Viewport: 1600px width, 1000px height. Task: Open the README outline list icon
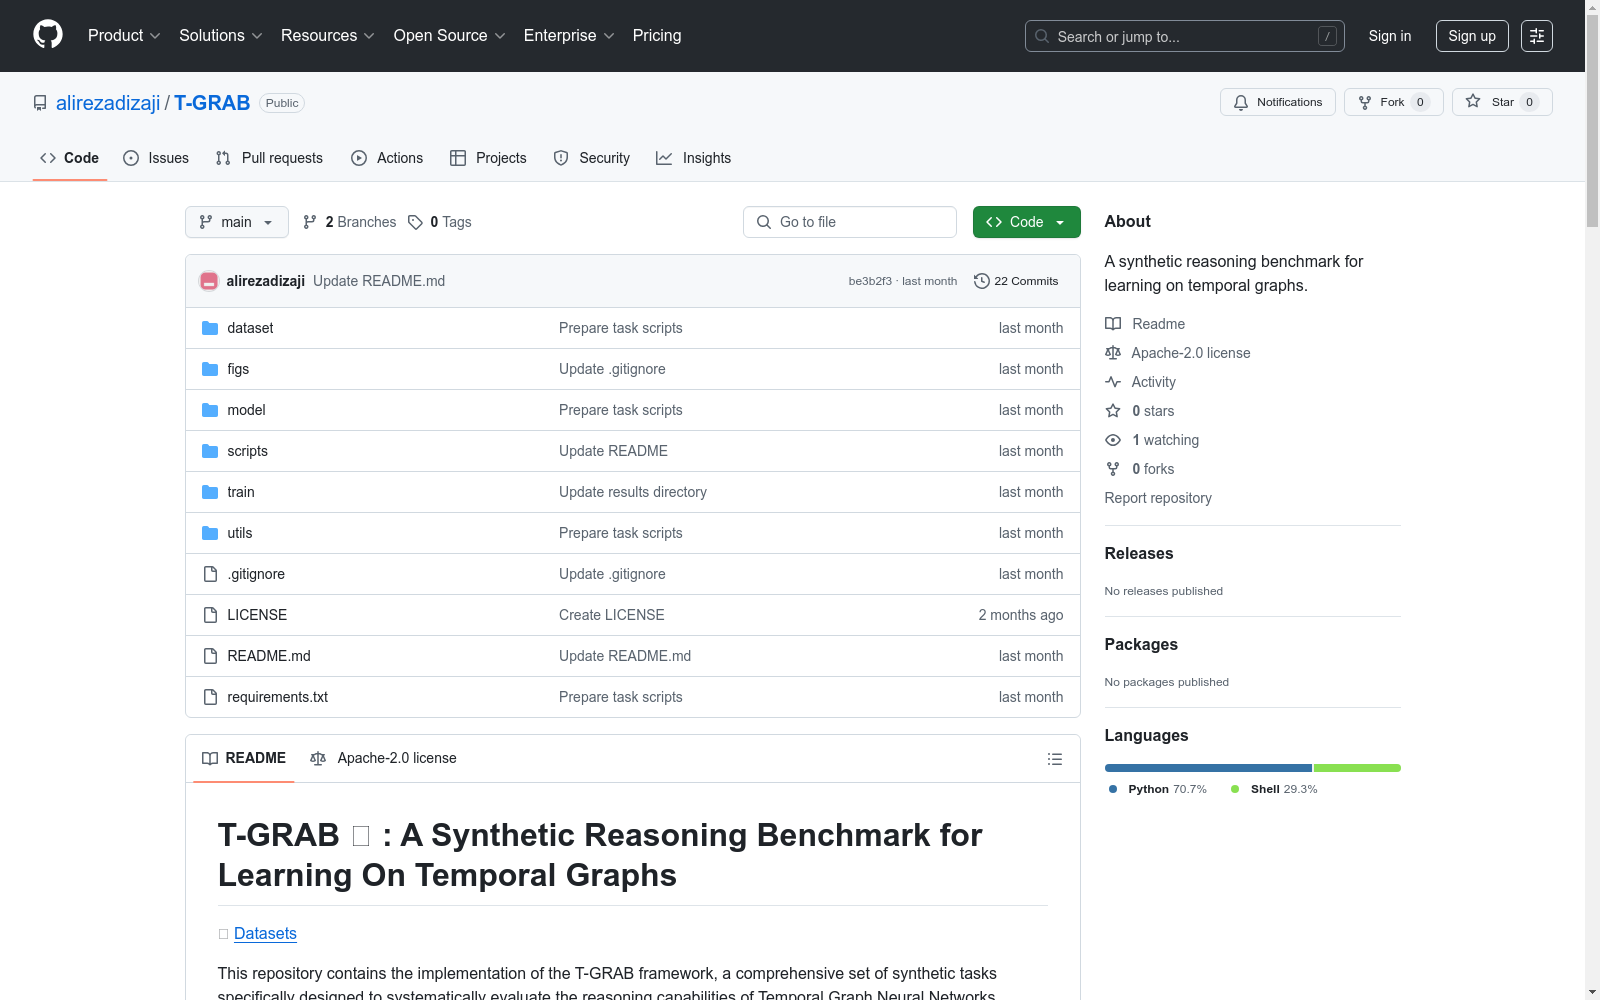tap(1054, 759)
